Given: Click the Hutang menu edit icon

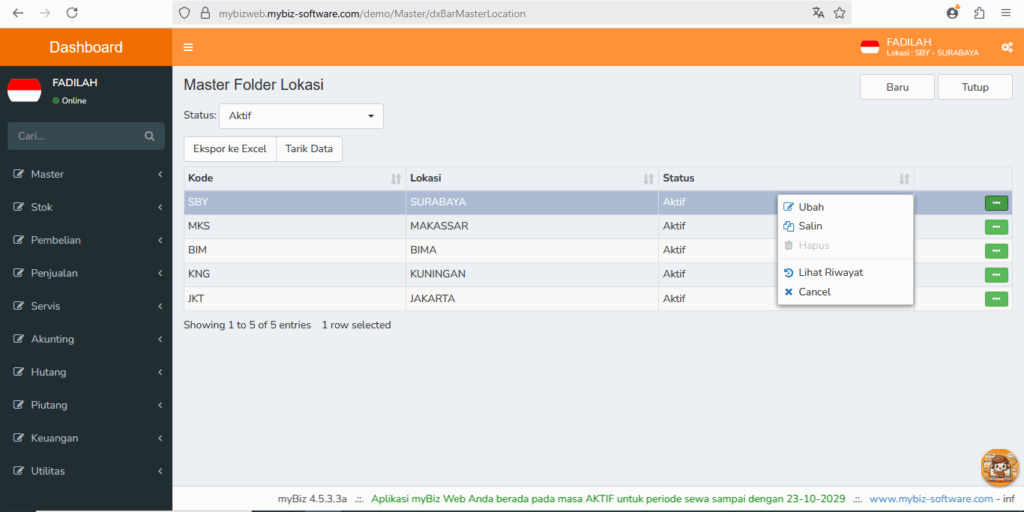Looking at the screenshot, I should point(18,372).
